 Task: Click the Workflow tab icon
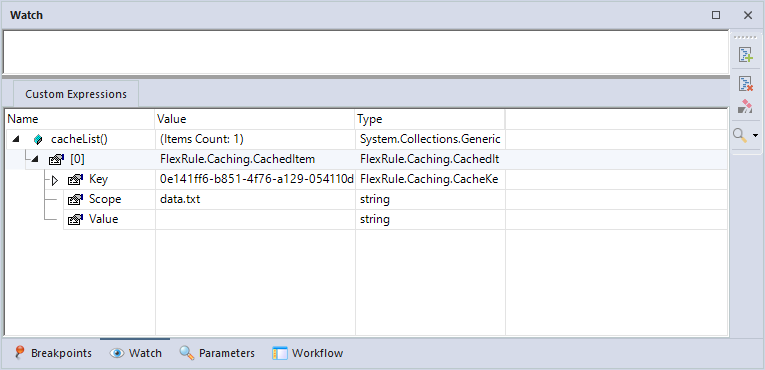(x=280, y=353)
